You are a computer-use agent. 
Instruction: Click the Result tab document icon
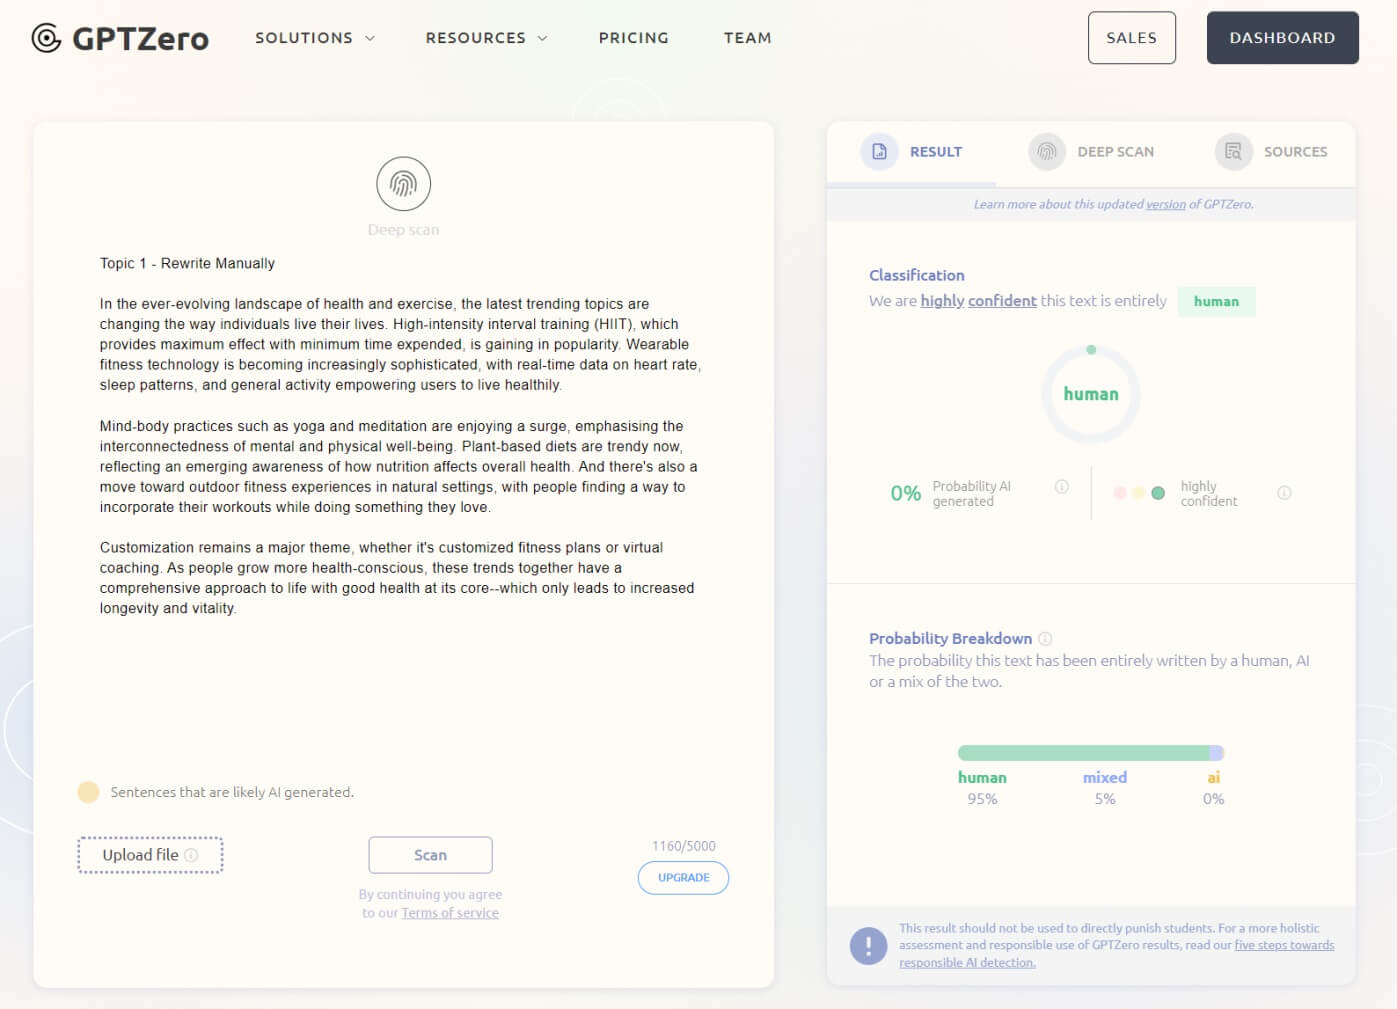[x=879, y=152]
